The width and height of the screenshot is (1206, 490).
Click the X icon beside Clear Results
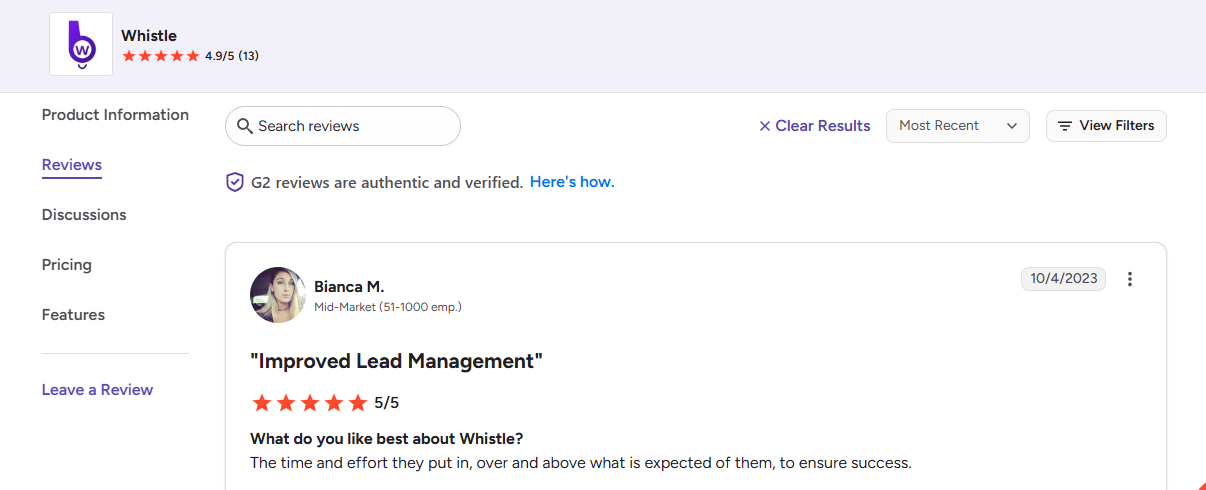[765, 126]
